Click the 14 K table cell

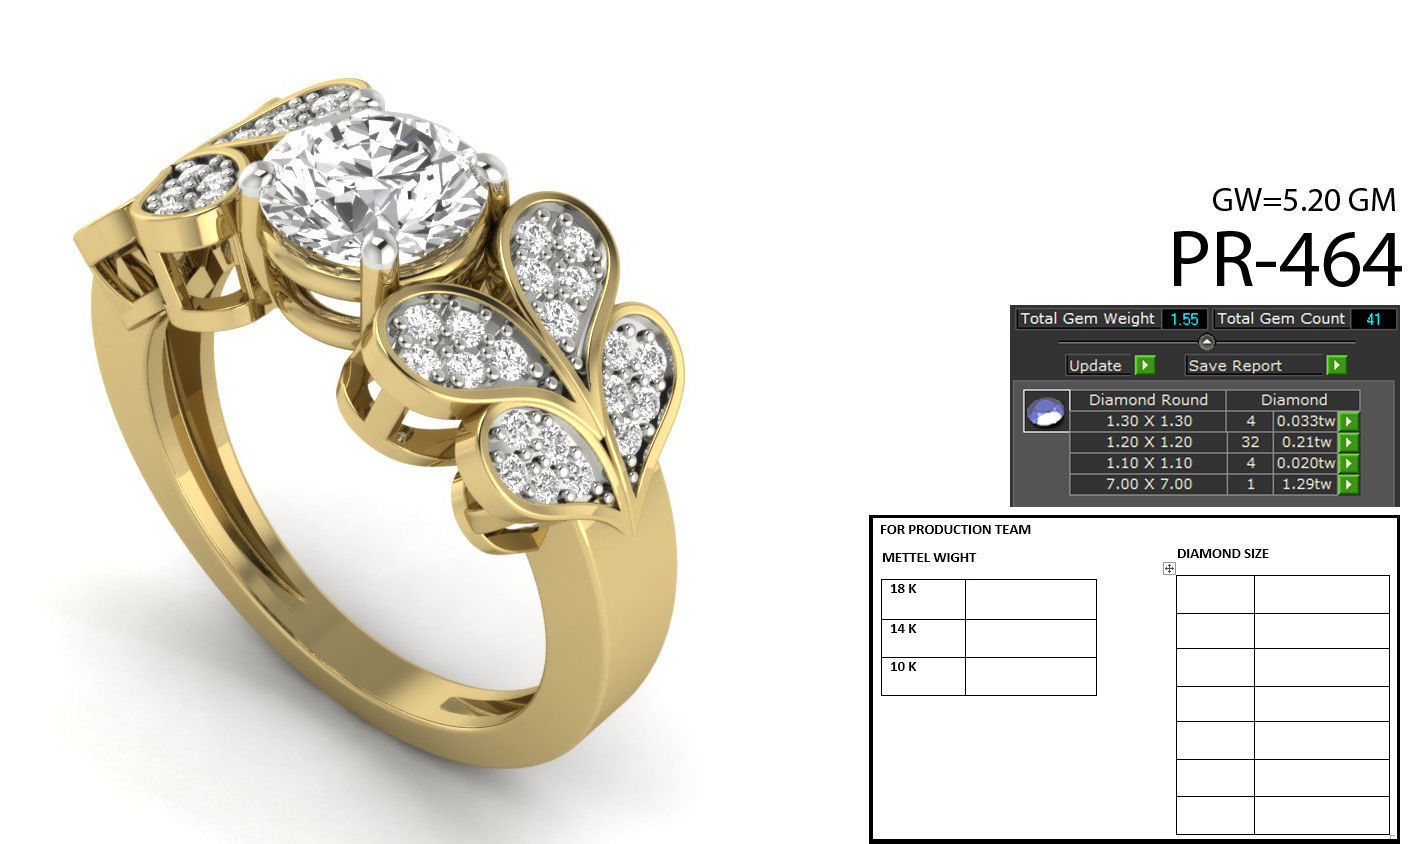[923, 638]
